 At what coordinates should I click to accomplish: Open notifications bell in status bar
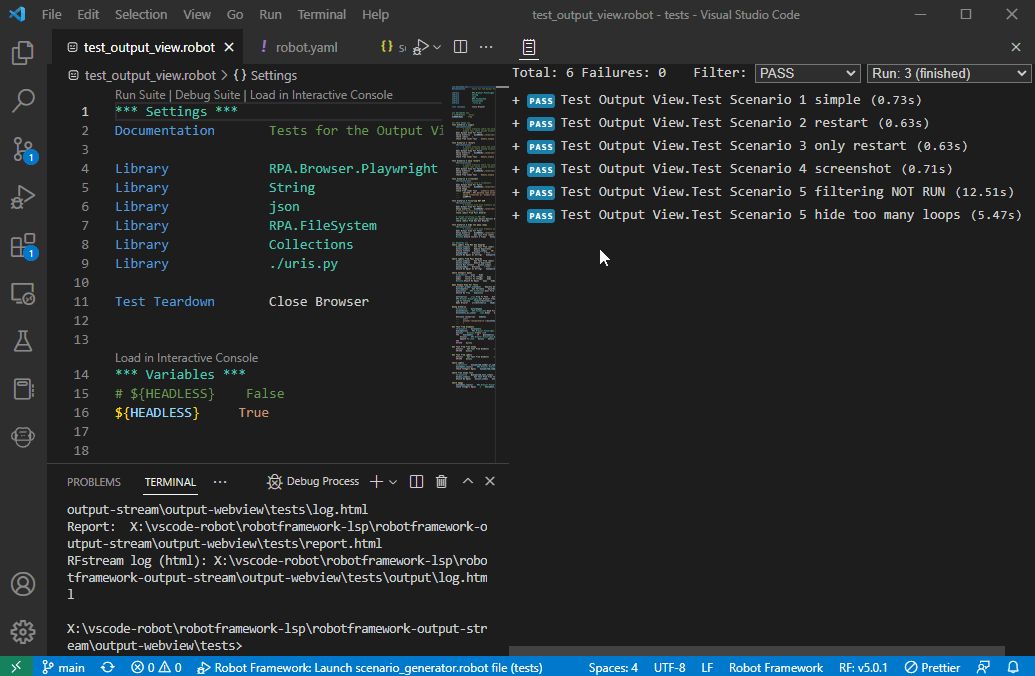(x=1013, y=667)
